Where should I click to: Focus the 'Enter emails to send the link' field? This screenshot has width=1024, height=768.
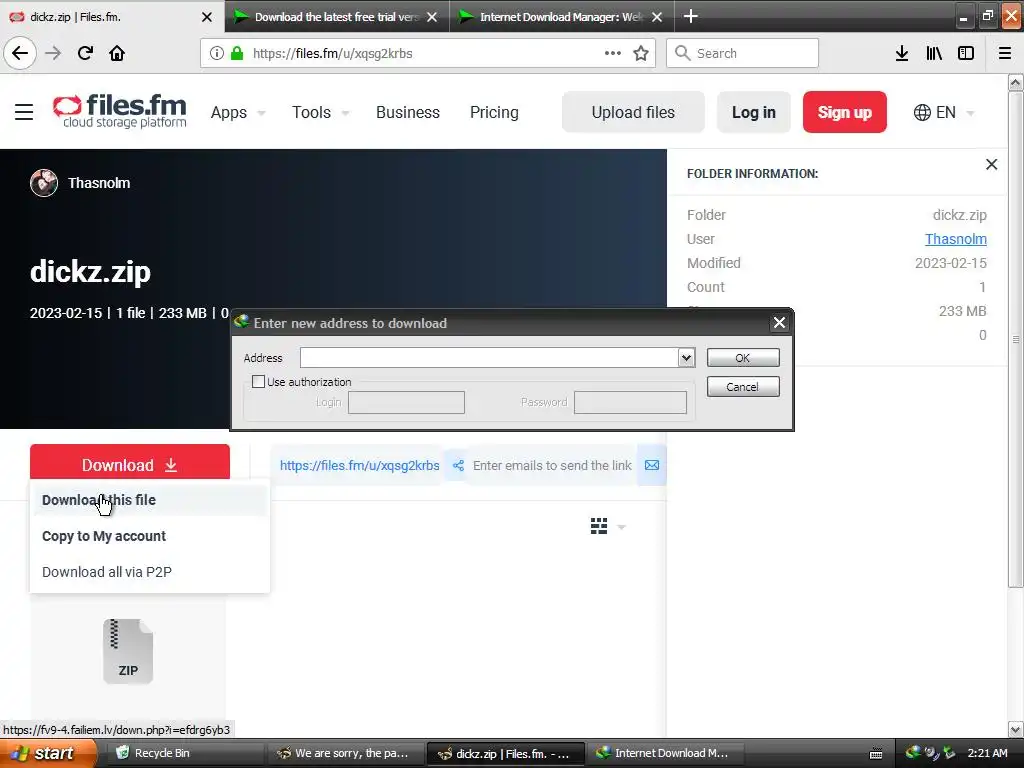pyautogui.click(x=552, y=466)
